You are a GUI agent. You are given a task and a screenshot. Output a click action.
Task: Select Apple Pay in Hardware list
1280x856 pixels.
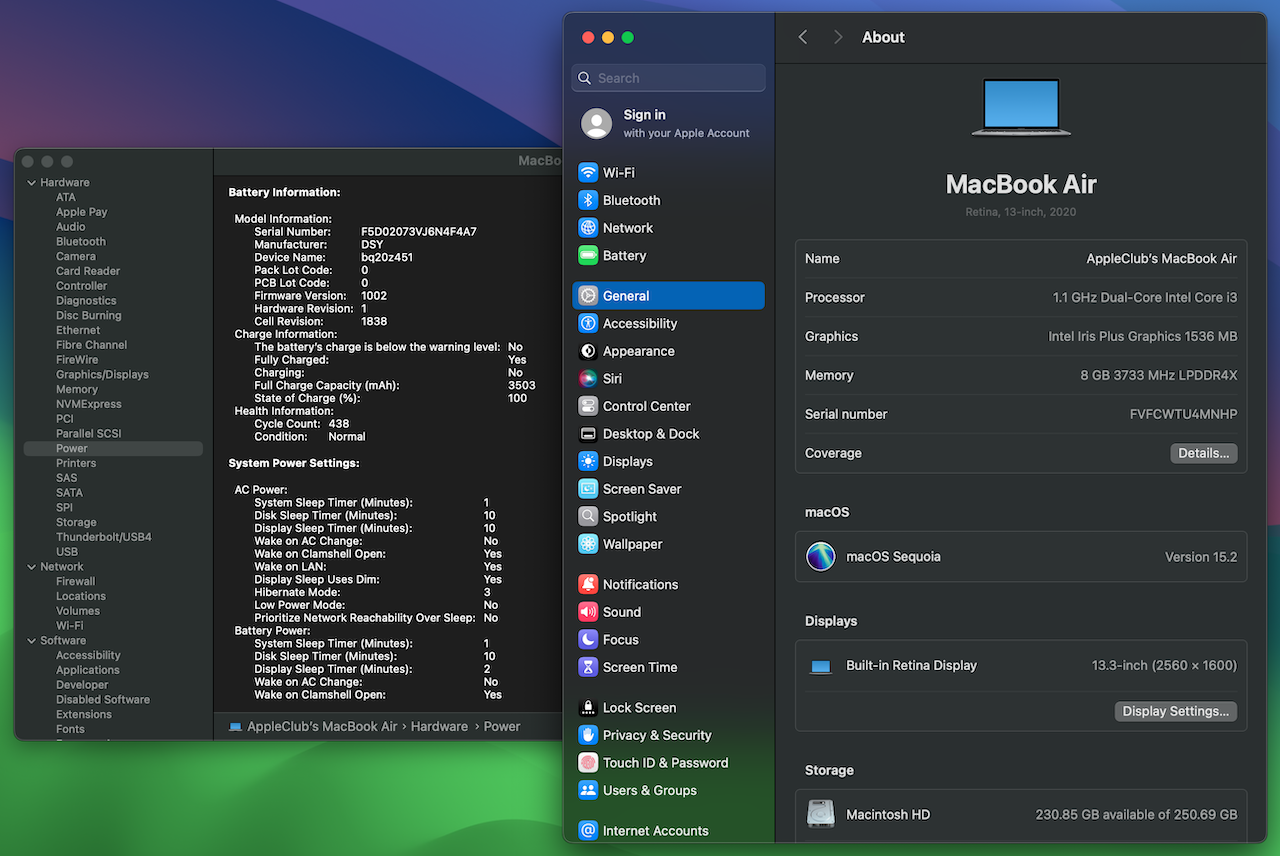point(82,212)
